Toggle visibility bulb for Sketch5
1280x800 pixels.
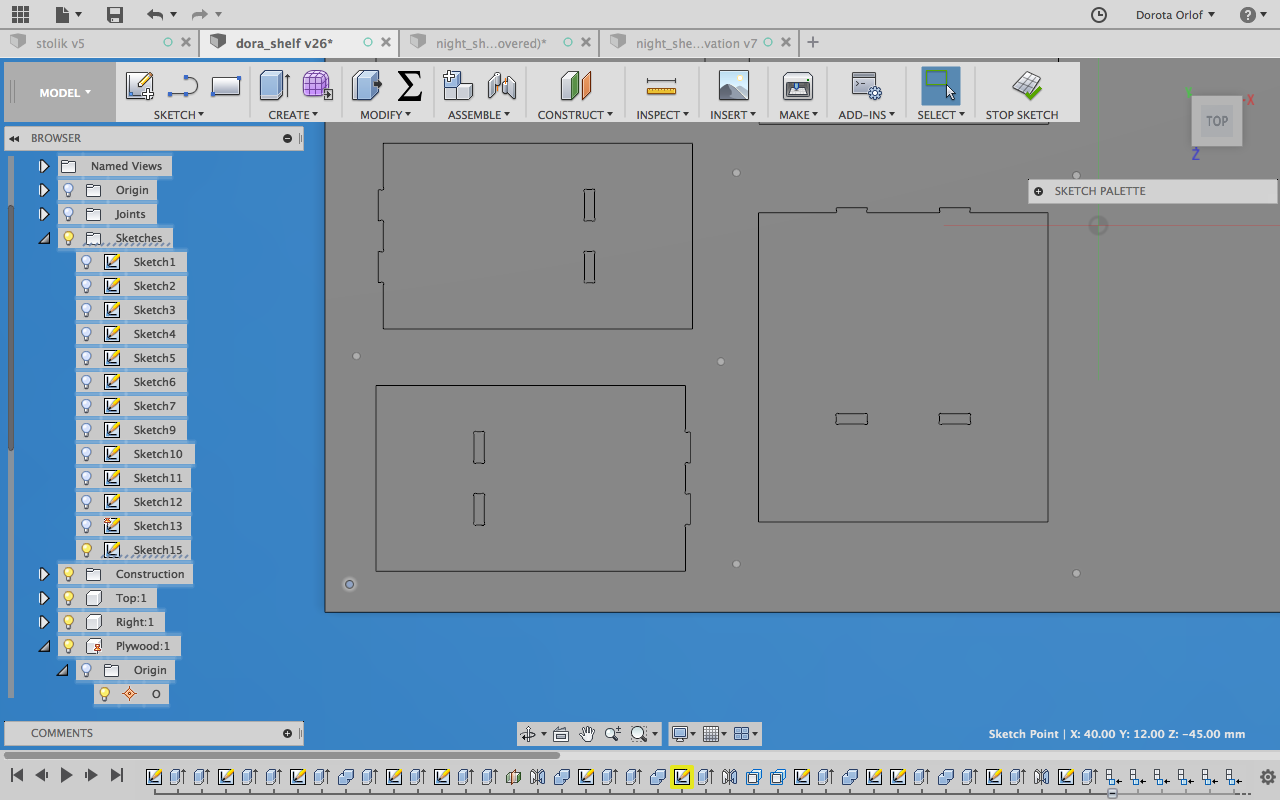click(x=87, y=358)
